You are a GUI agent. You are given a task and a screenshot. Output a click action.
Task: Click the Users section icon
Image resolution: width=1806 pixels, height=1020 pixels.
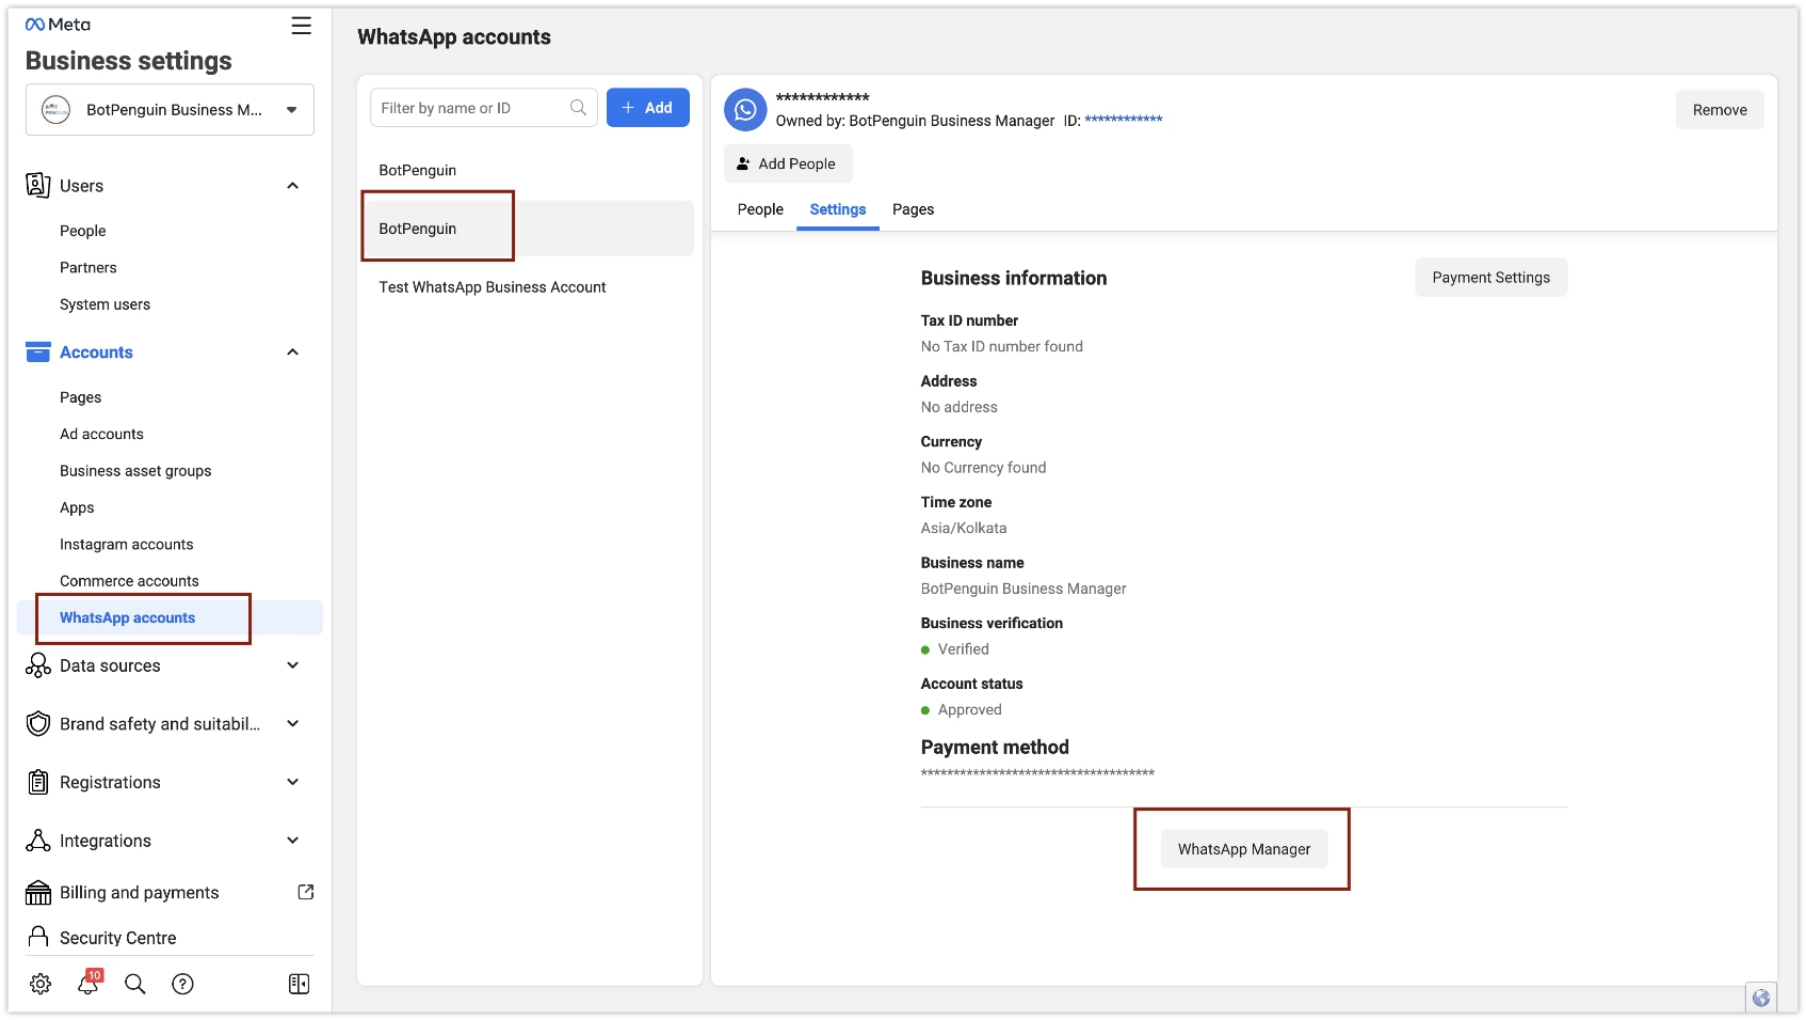pyautogui.click(x=38, y=185)
